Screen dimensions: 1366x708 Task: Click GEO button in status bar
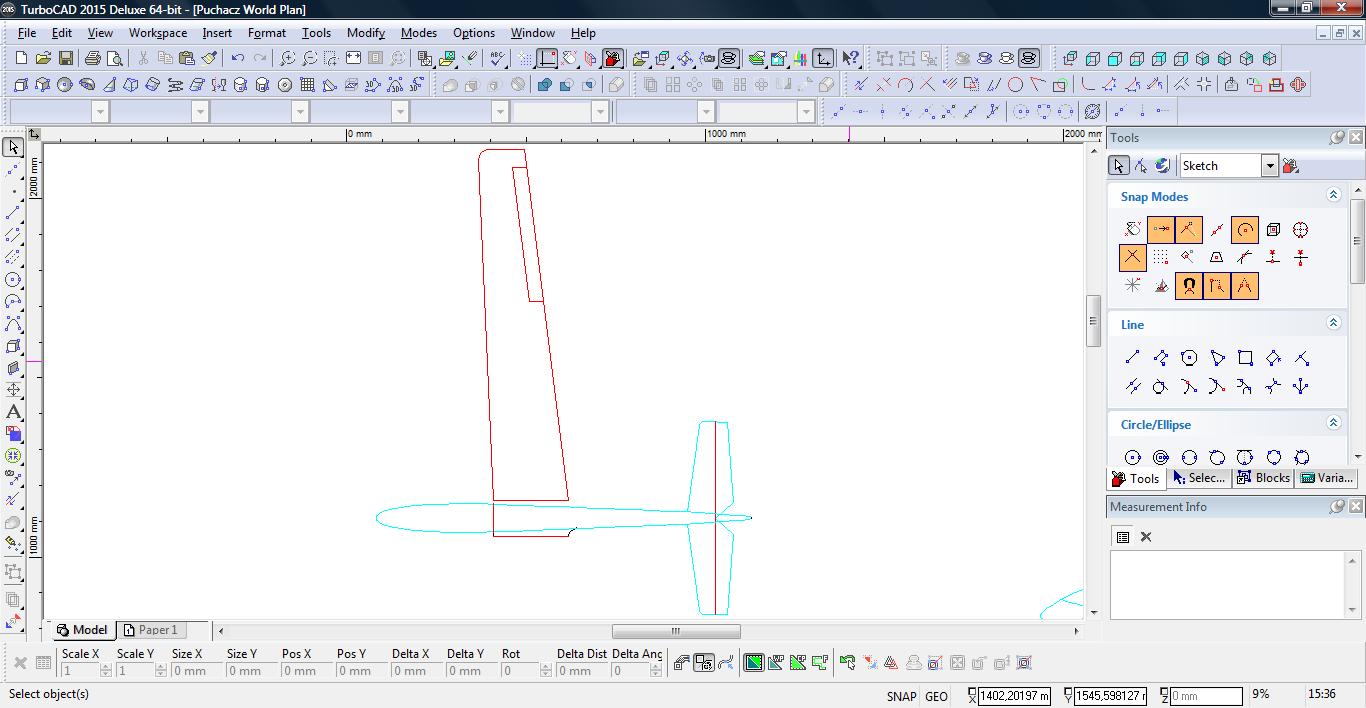click(x=936, y=696)
